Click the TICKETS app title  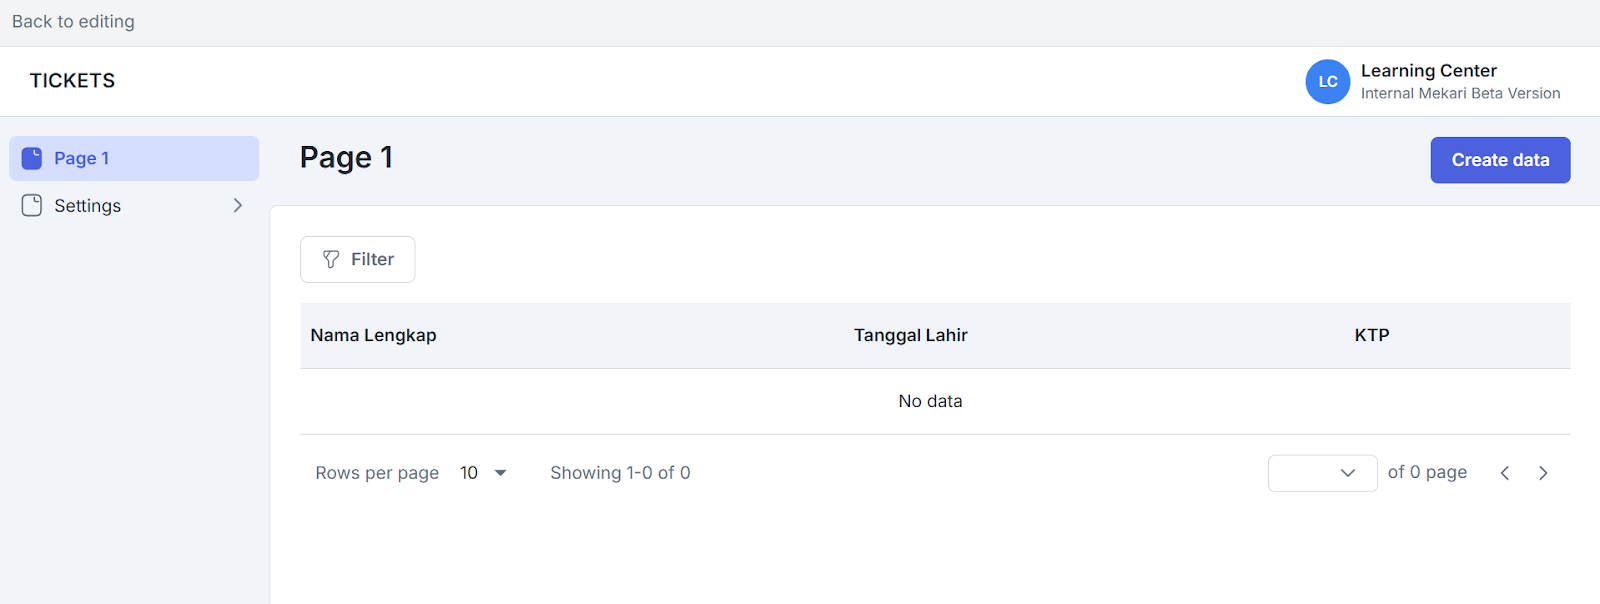(72, 81)
